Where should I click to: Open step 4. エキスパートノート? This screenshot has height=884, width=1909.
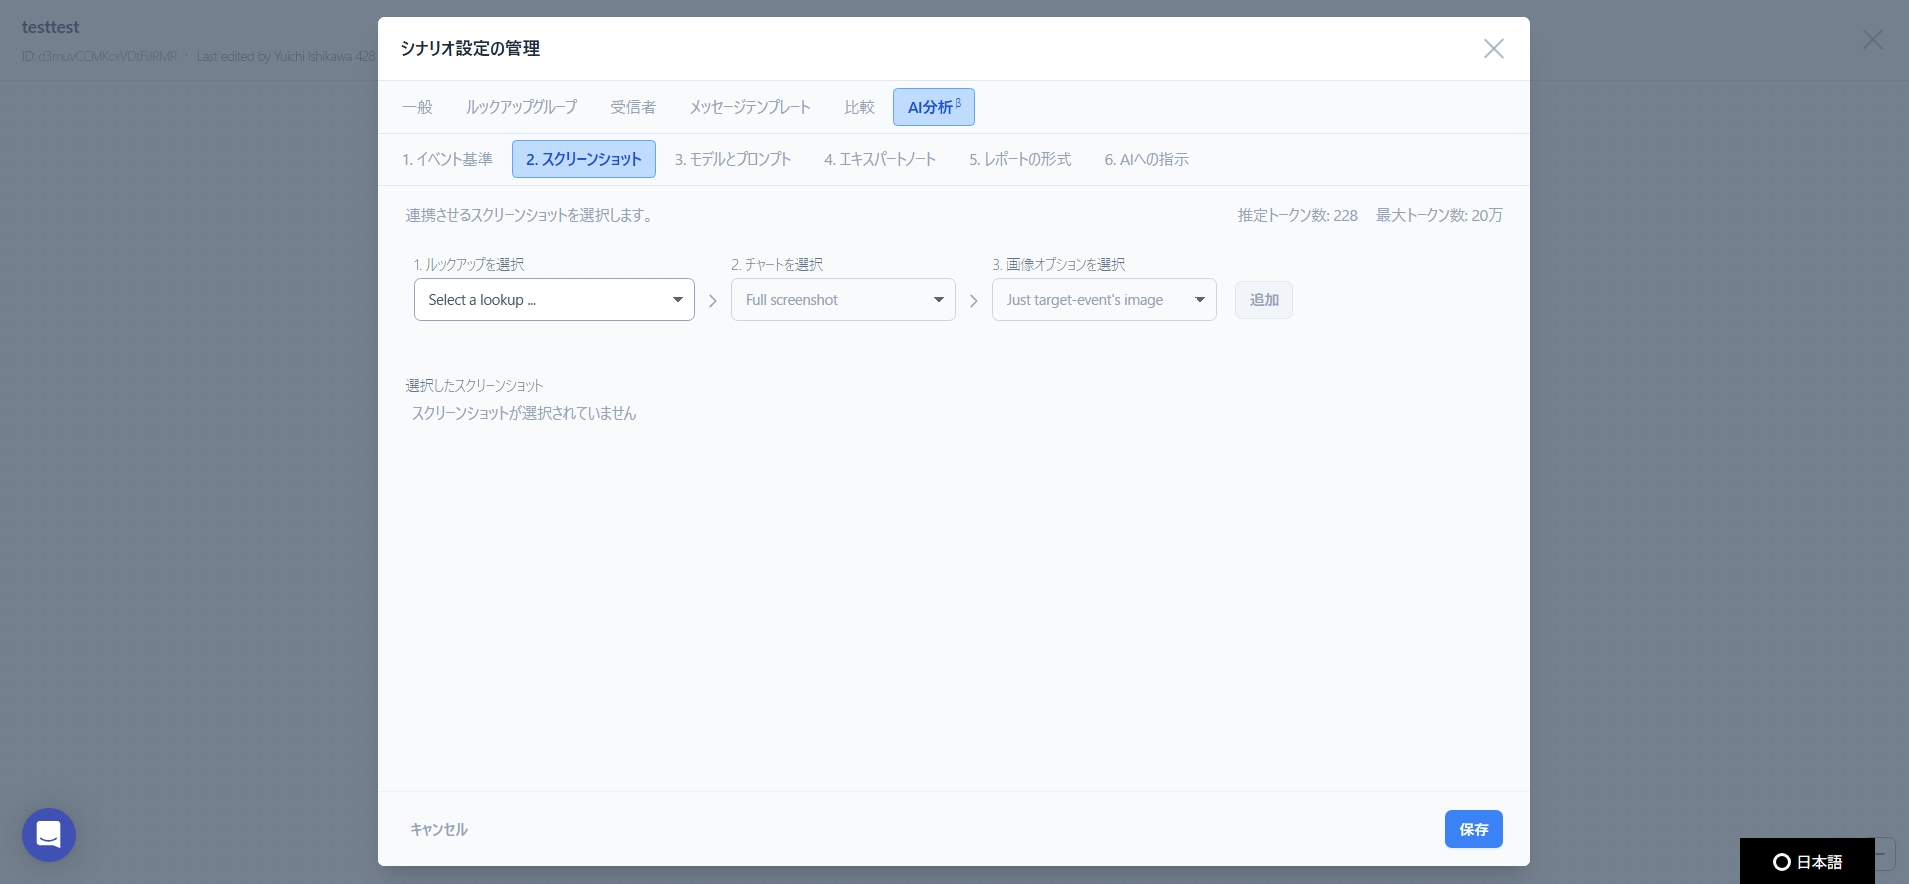[880, 159]
